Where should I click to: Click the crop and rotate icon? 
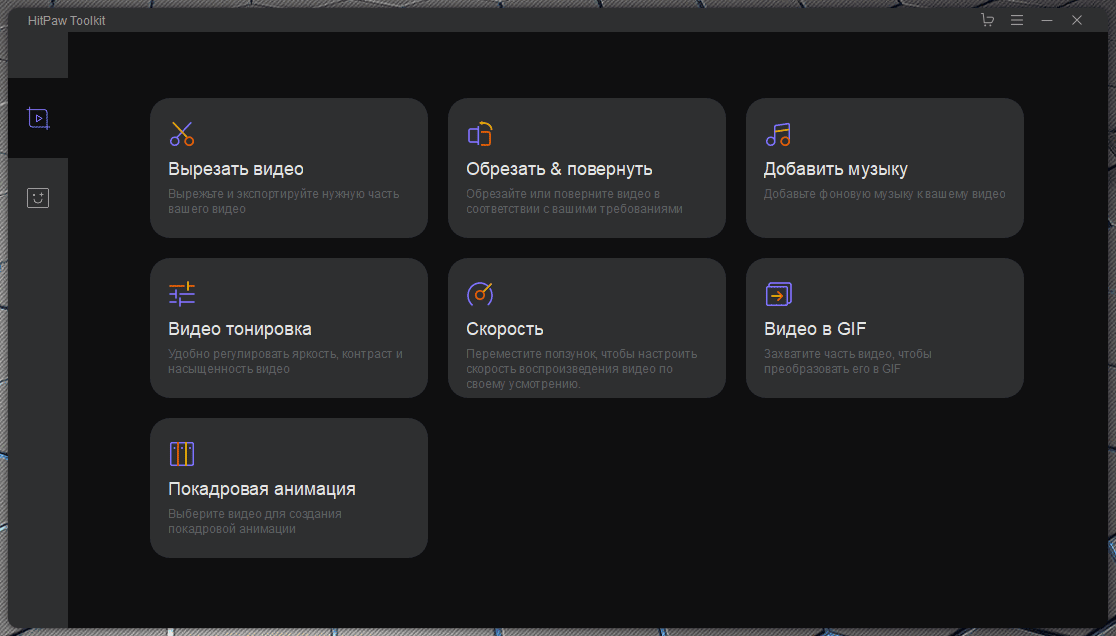(480, 134)
